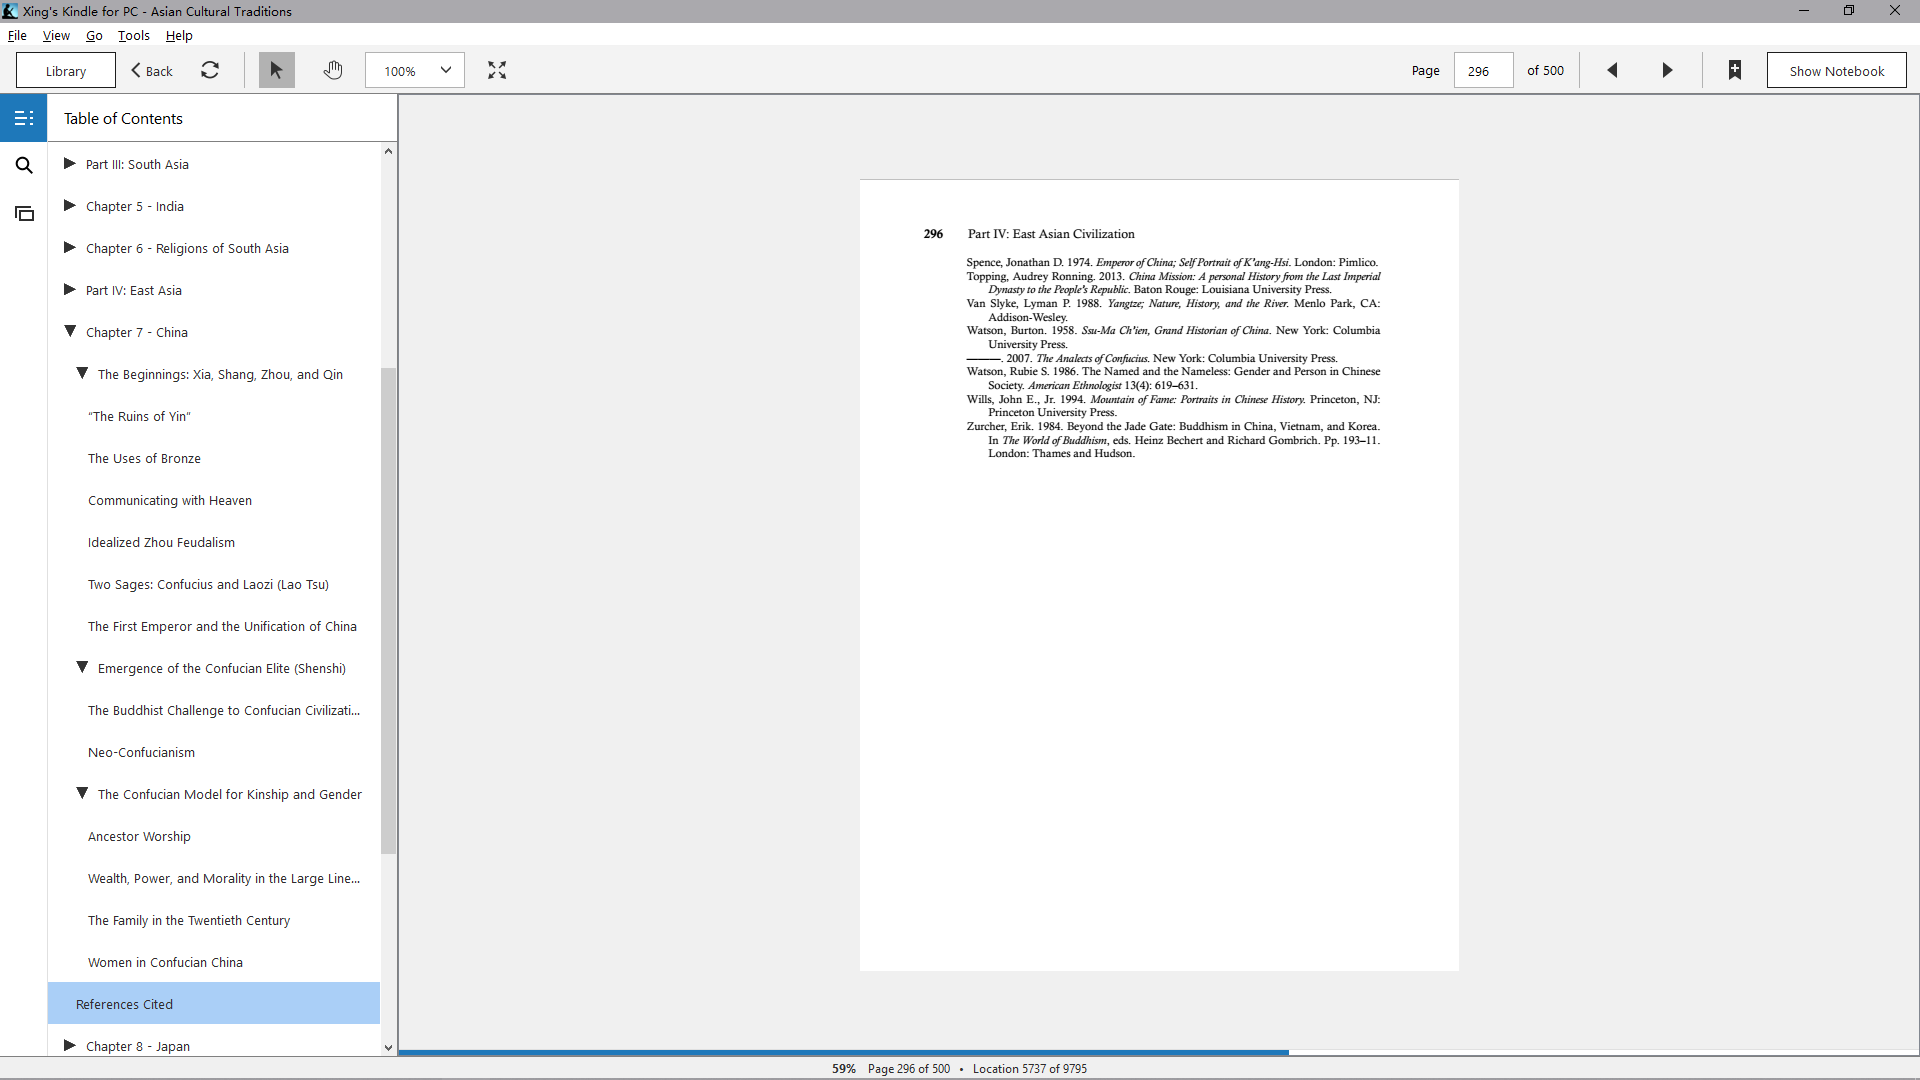Go to Two Sages: Confucius and Laozi
This screenshot has height=1080, width=1920.
(208, 584)
